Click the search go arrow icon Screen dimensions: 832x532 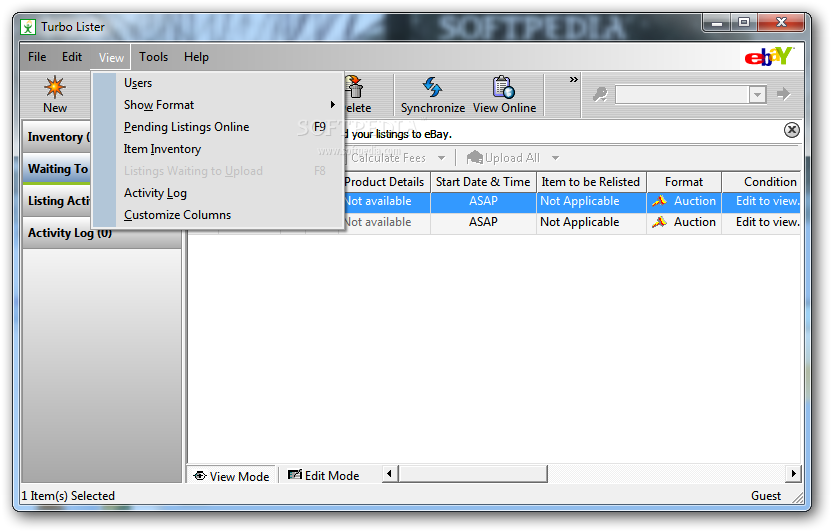(x=784, y=94)
